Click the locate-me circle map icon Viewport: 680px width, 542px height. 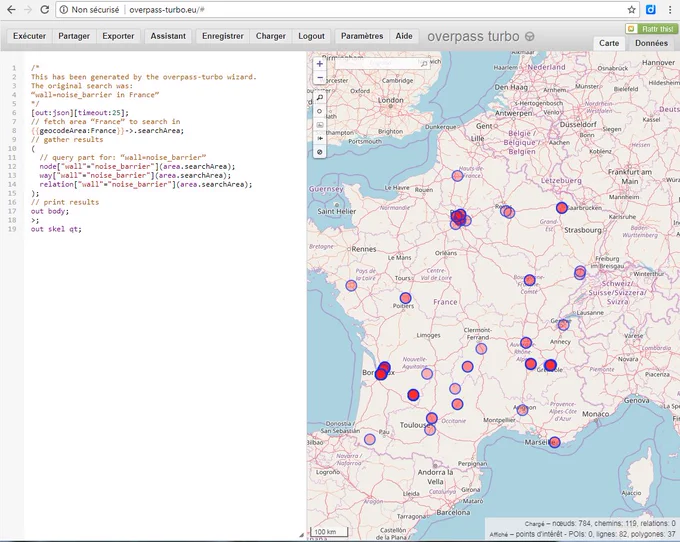pyautogui.click(x=320, y=111)
